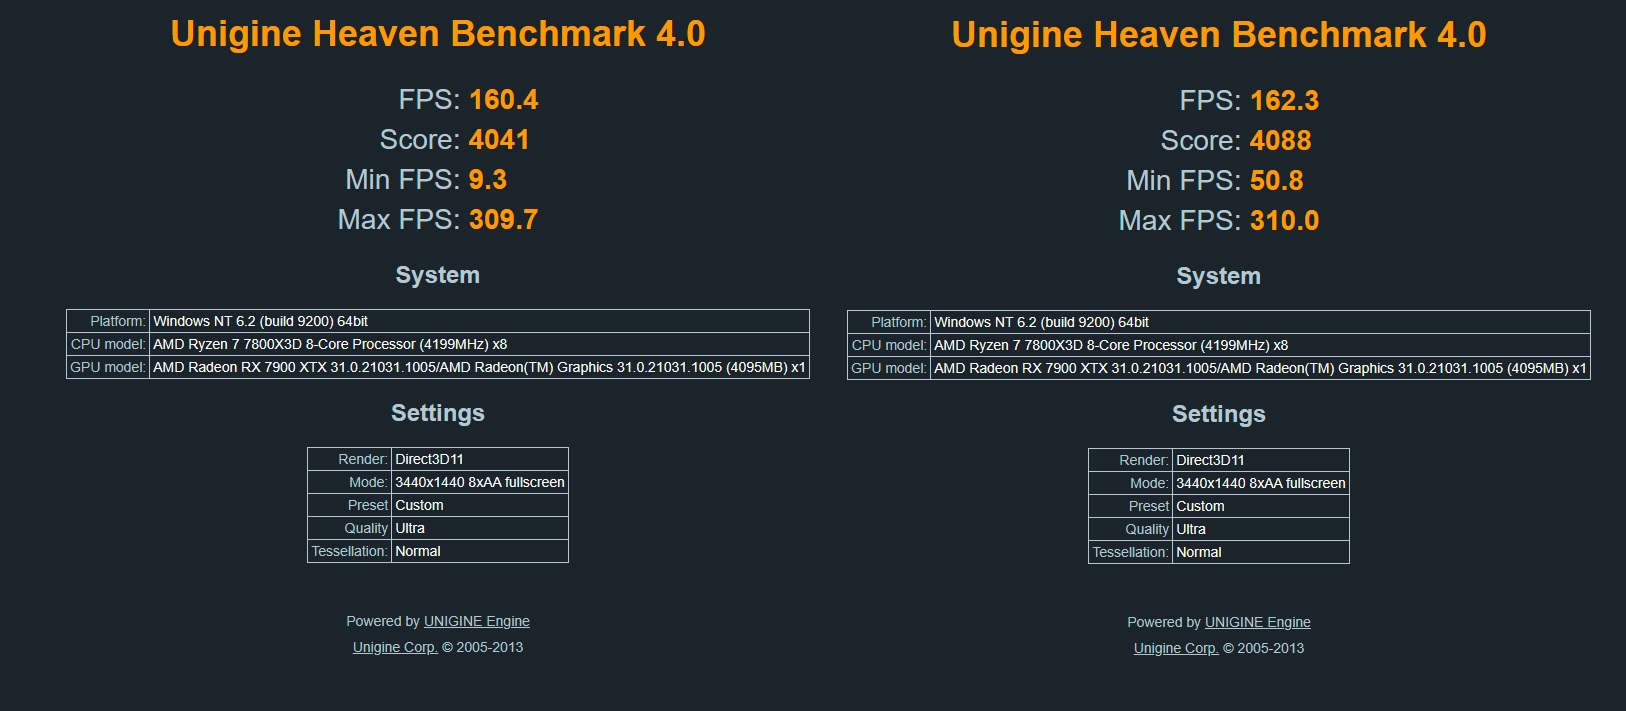1626x711 pixels.
Task: Click the right Unigine Heaven Benchmark 4.0 title
Action: [1219, 35]
